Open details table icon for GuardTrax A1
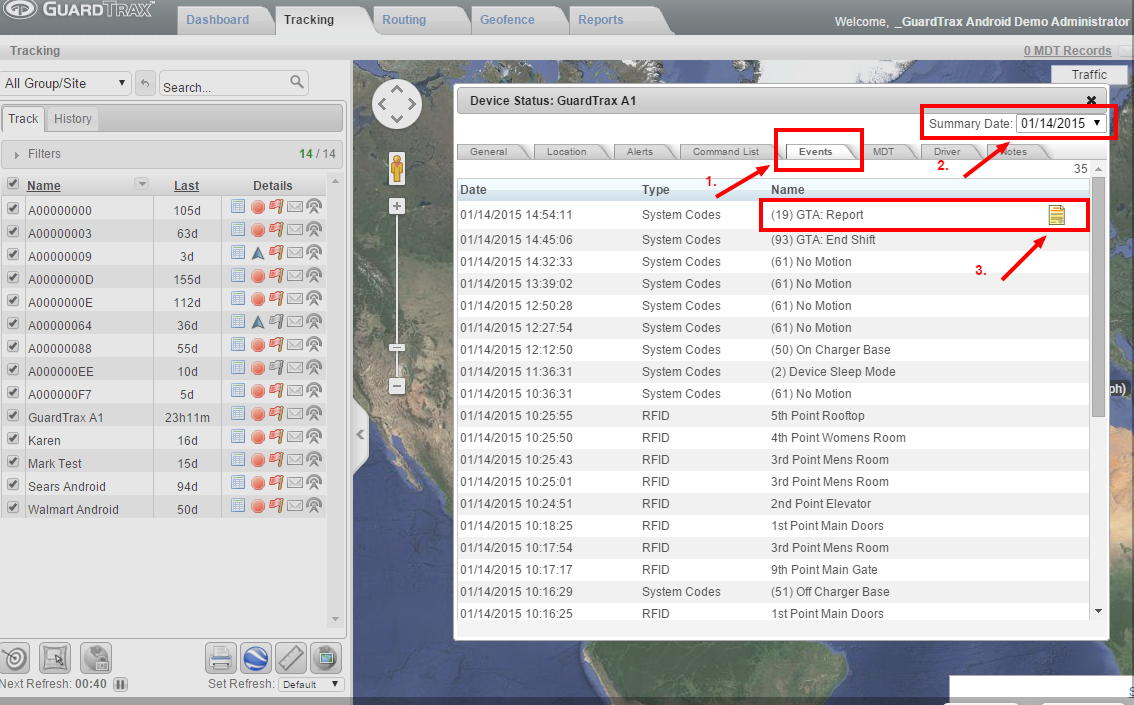1134x705 pixels. (238, 414)
